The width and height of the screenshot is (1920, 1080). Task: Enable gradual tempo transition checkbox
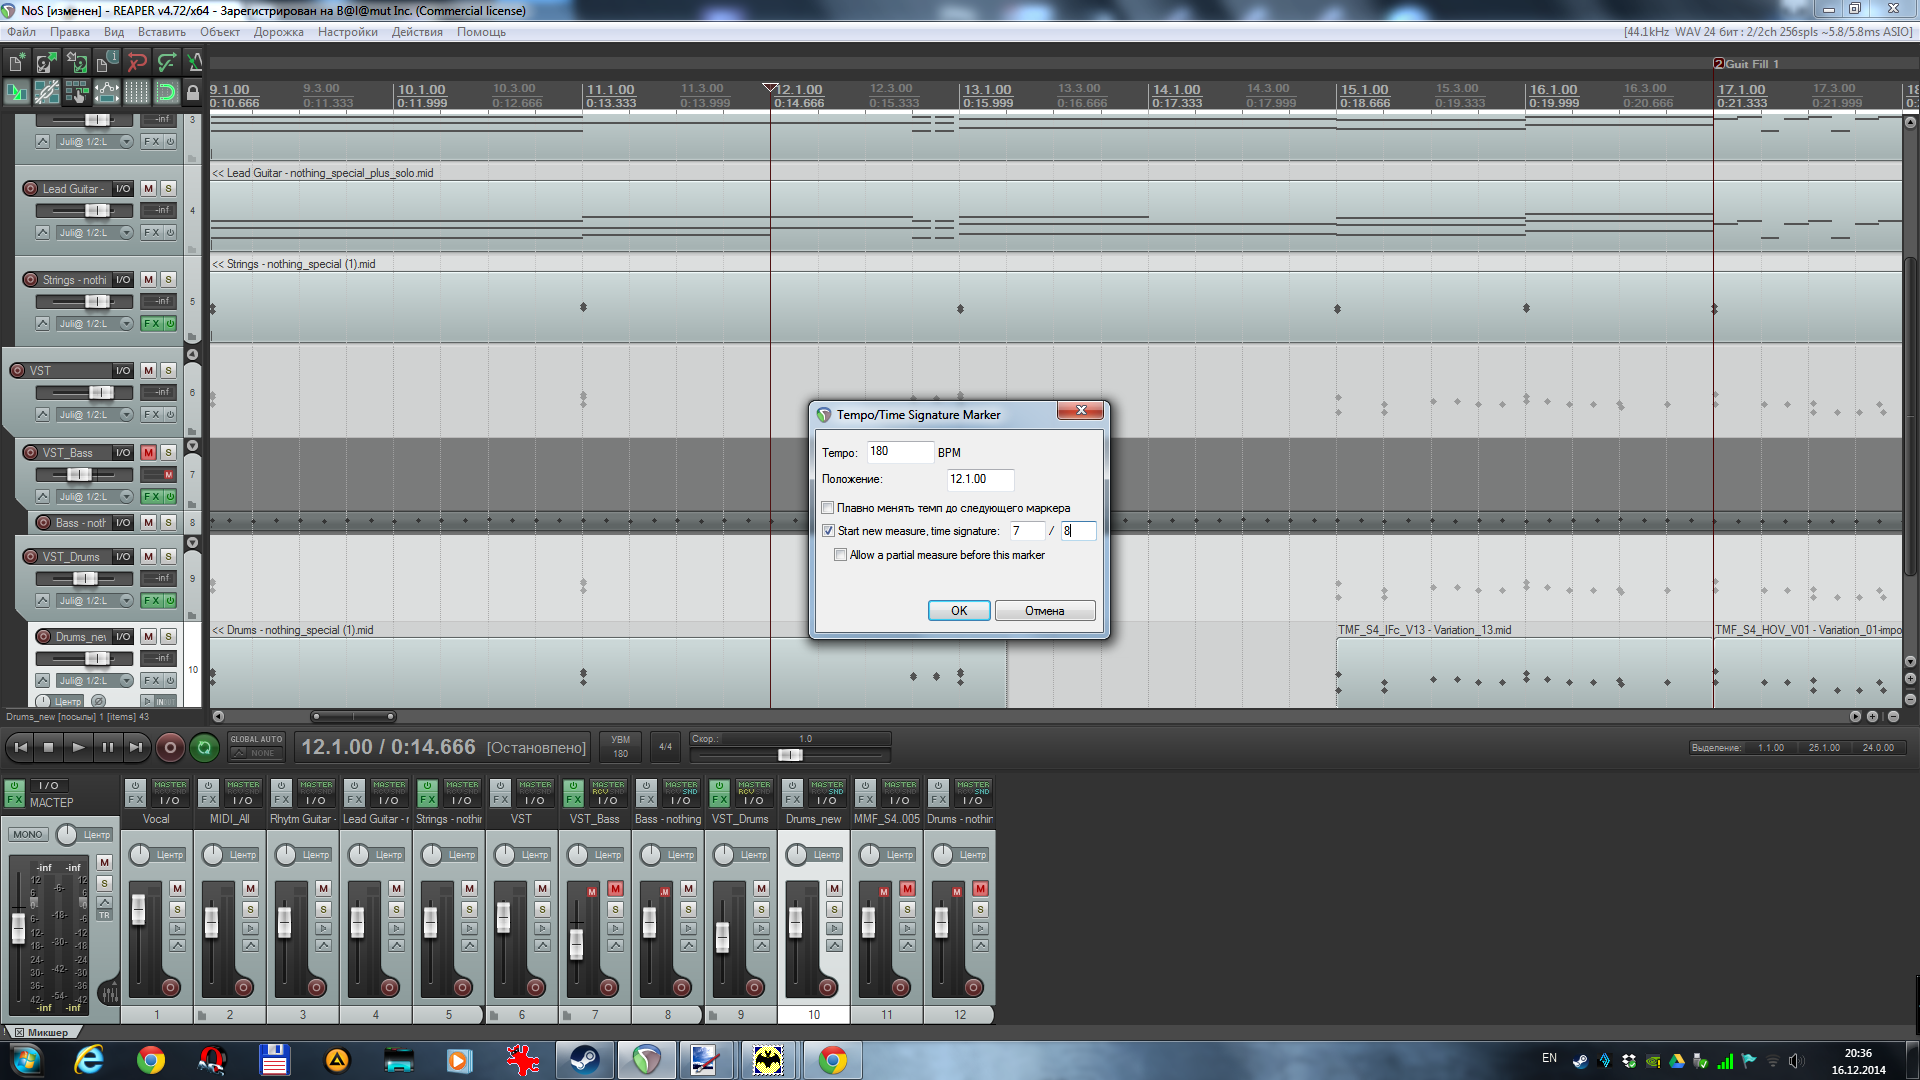click(x=828, y=508)
